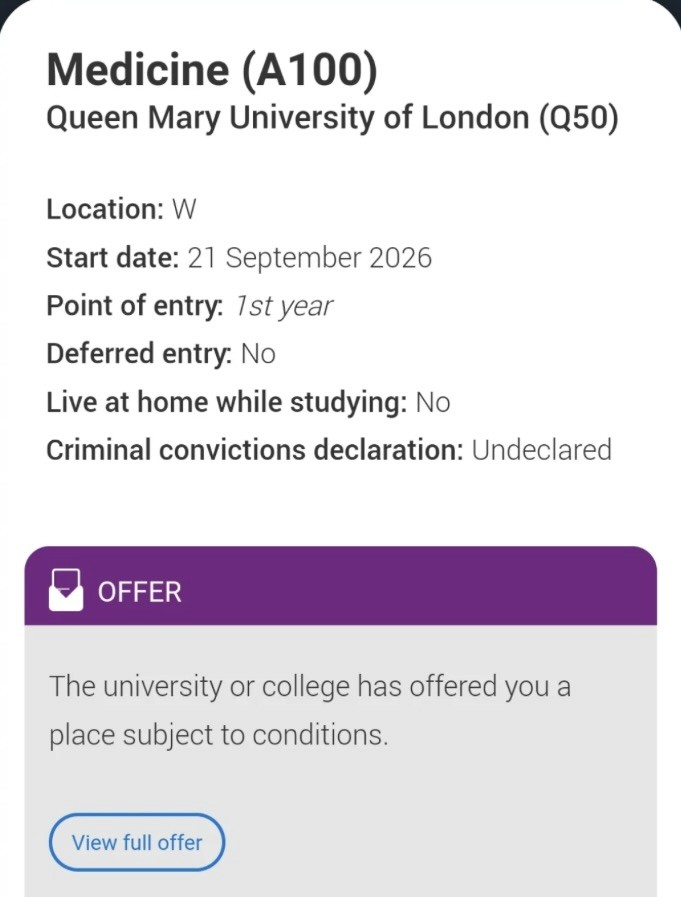This screenshot has height=897, width=681.
Task: Click the Live at home while studying label
Action: click(x=227, y=402)
